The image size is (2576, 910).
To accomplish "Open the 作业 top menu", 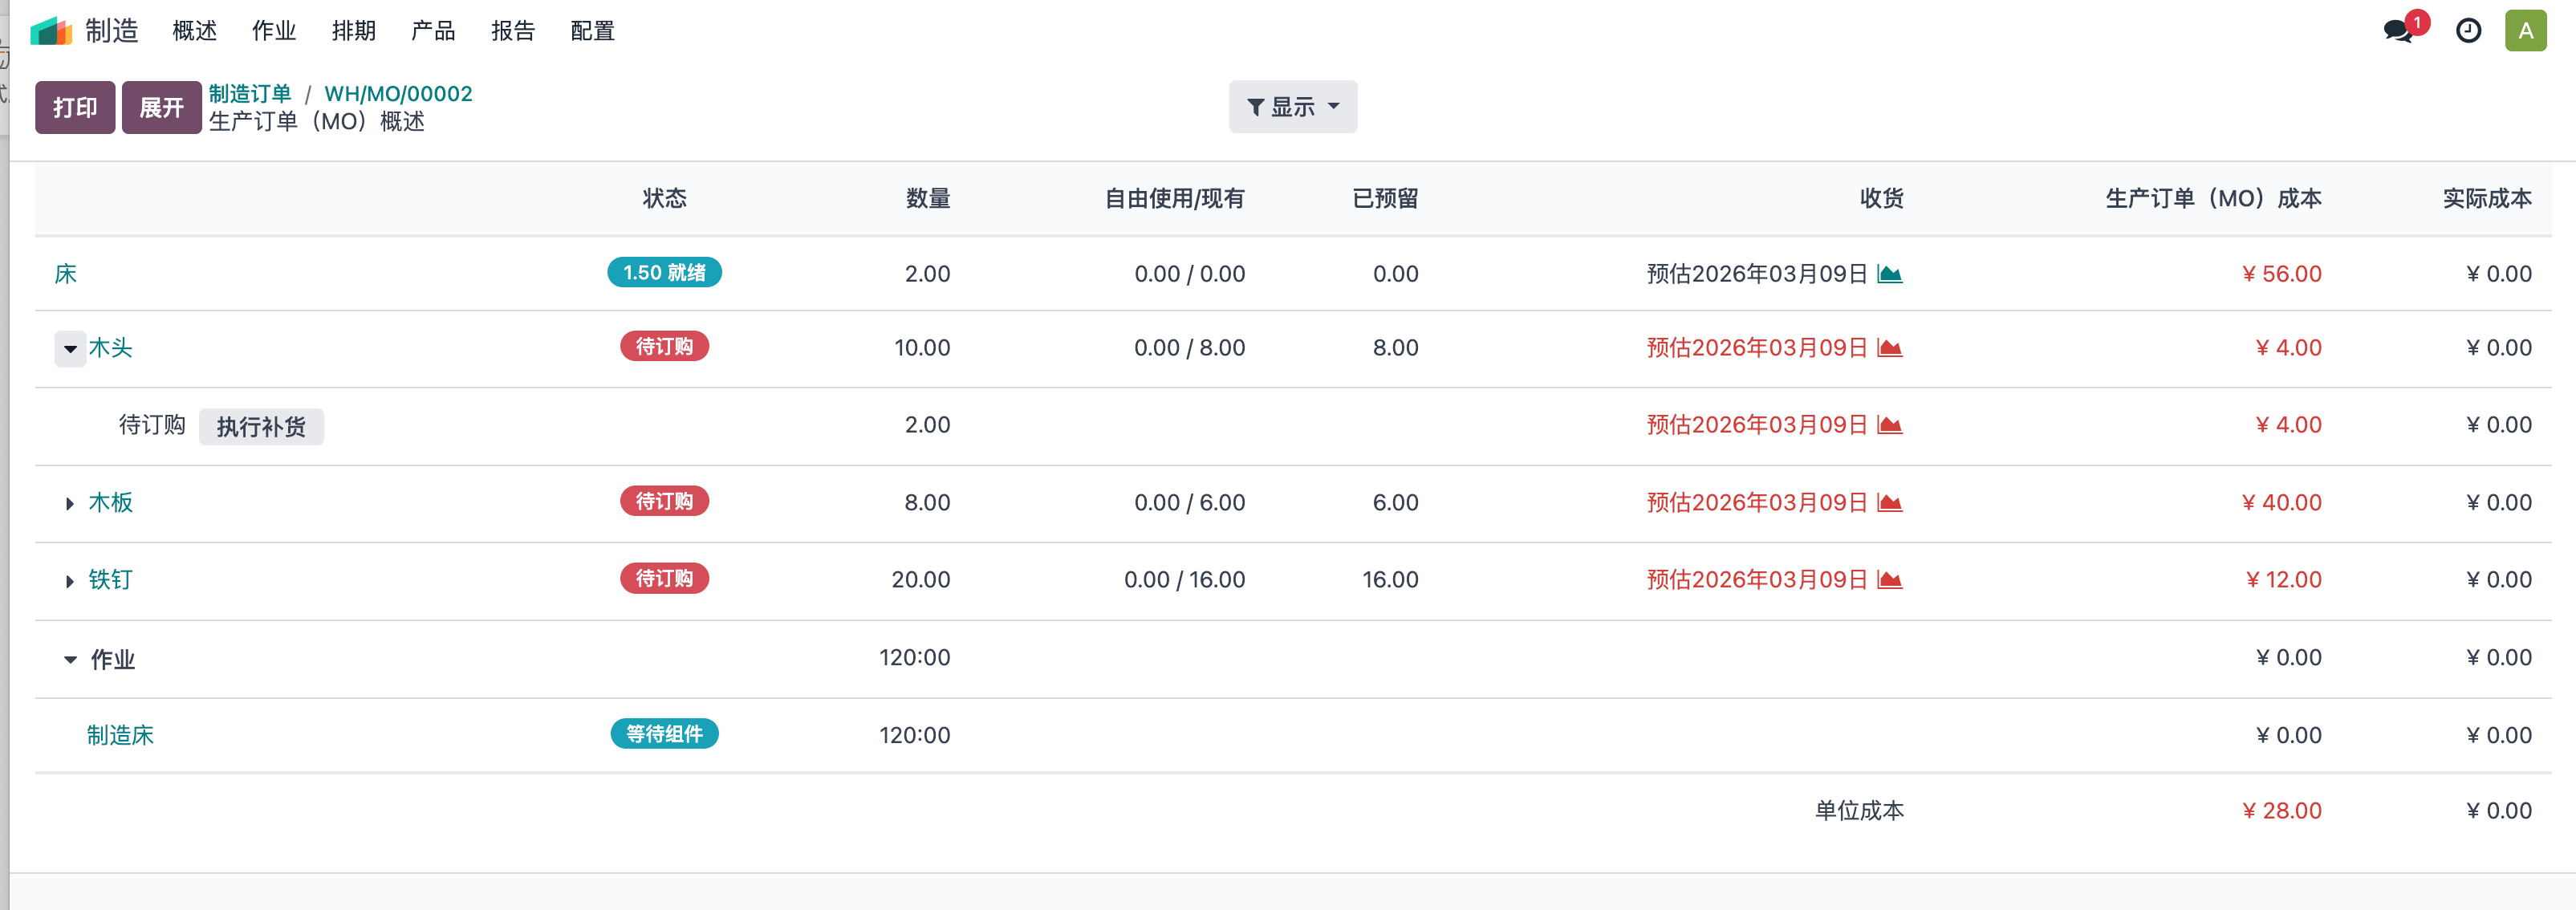I will [274, 31].
